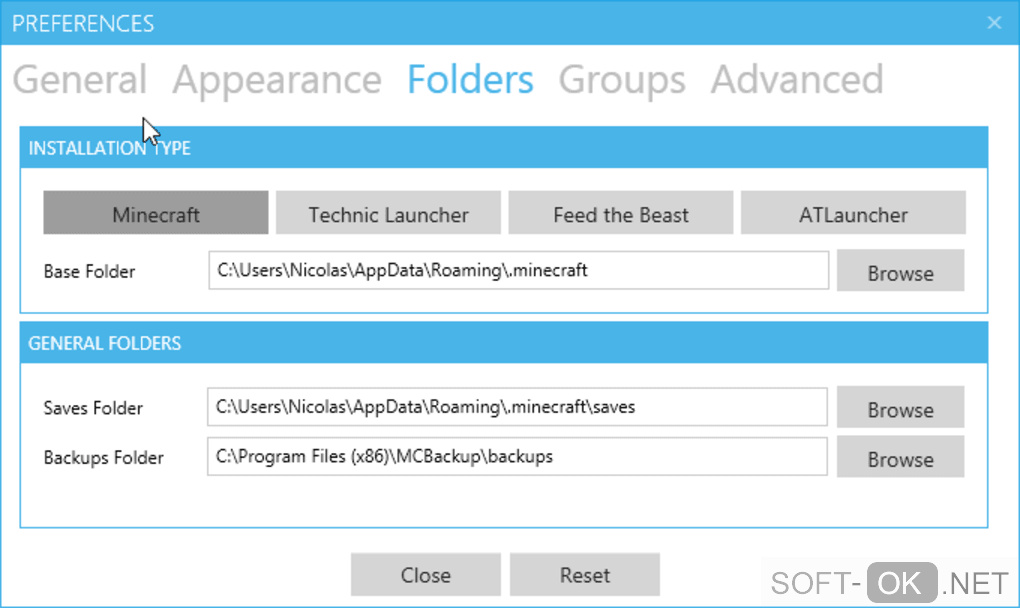Switch to the General tab
Image resolution: width=1020 pixels, height=608 pixels.
pos(80,80)
